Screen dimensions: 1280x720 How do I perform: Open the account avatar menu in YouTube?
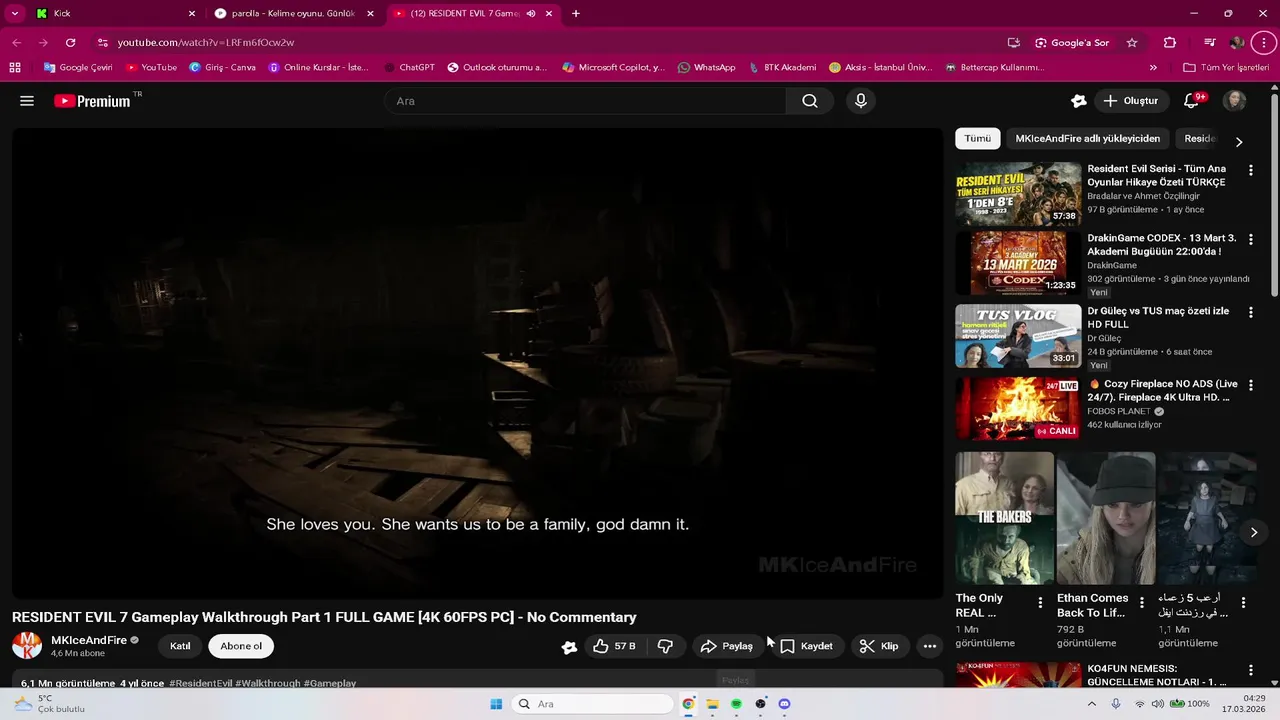pos(1235,101)
